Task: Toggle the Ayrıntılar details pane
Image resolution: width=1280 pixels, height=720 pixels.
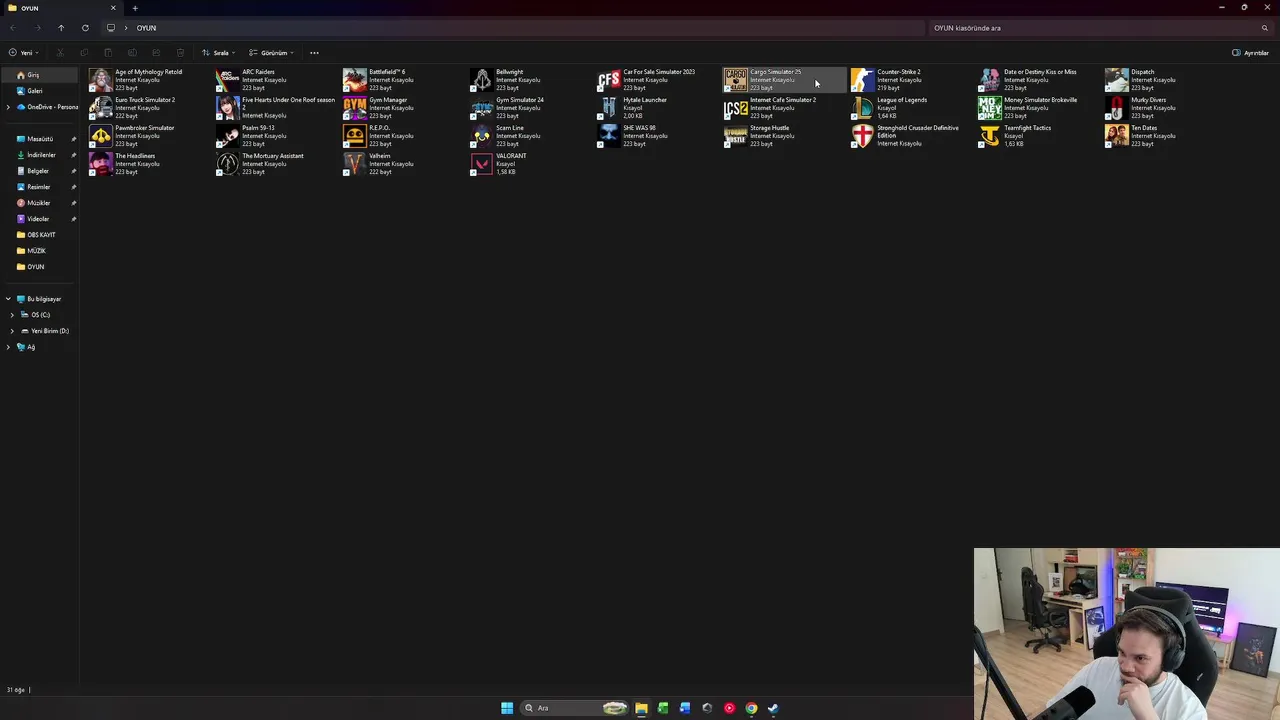Action: pos(1250,53)
